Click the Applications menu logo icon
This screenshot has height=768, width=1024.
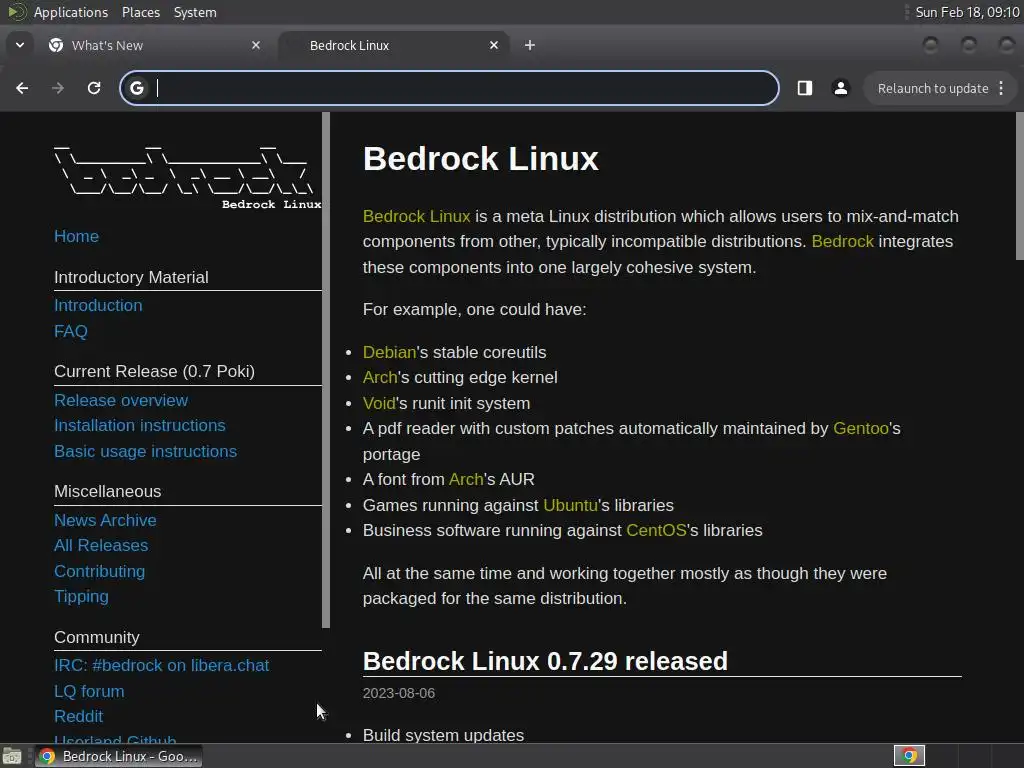17,12
